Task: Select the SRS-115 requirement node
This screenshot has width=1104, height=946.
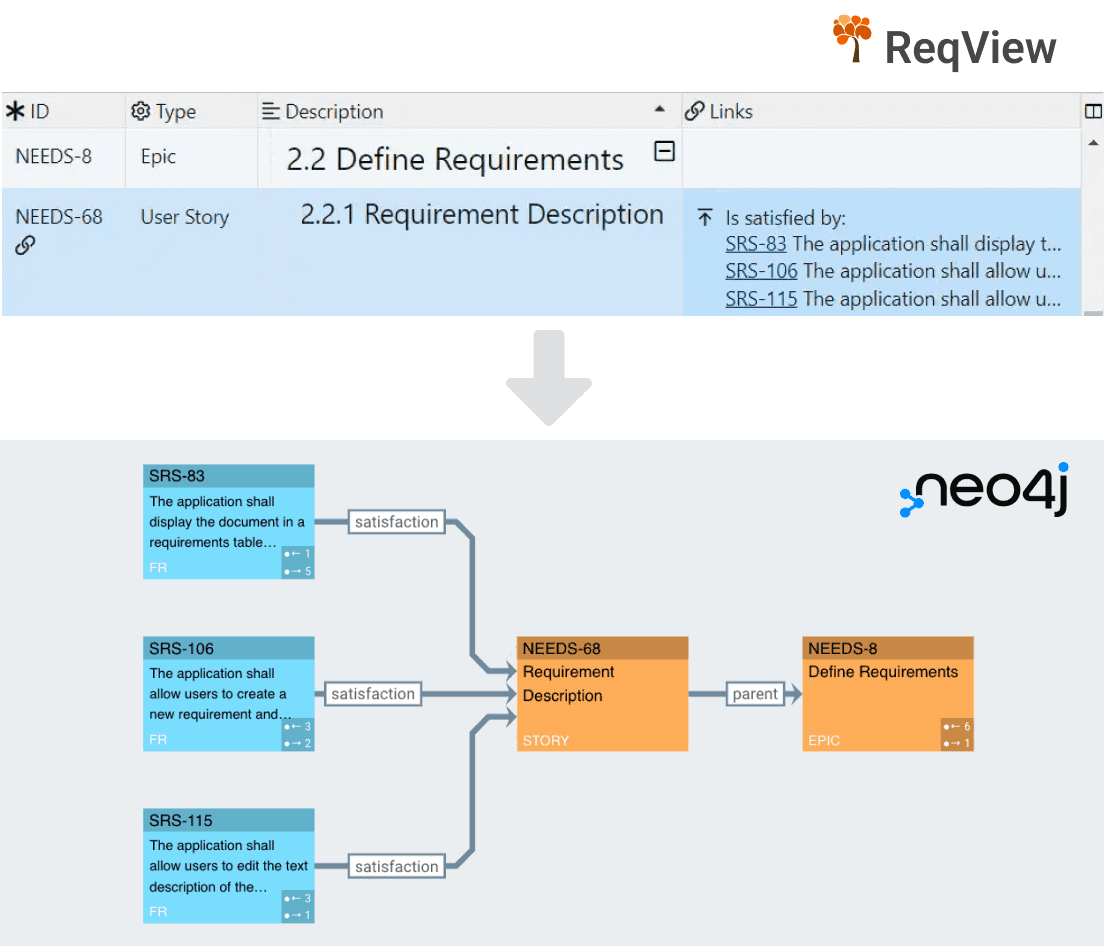Action: (228, 866)
